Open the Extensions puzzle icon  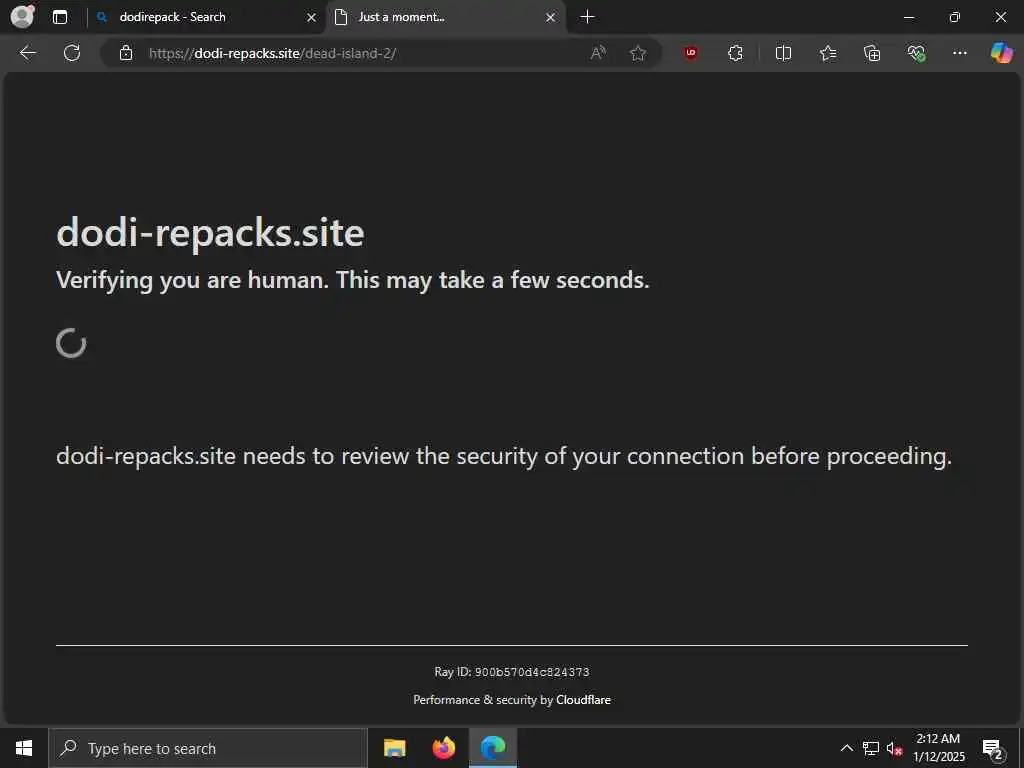click(x=735, y=53)
